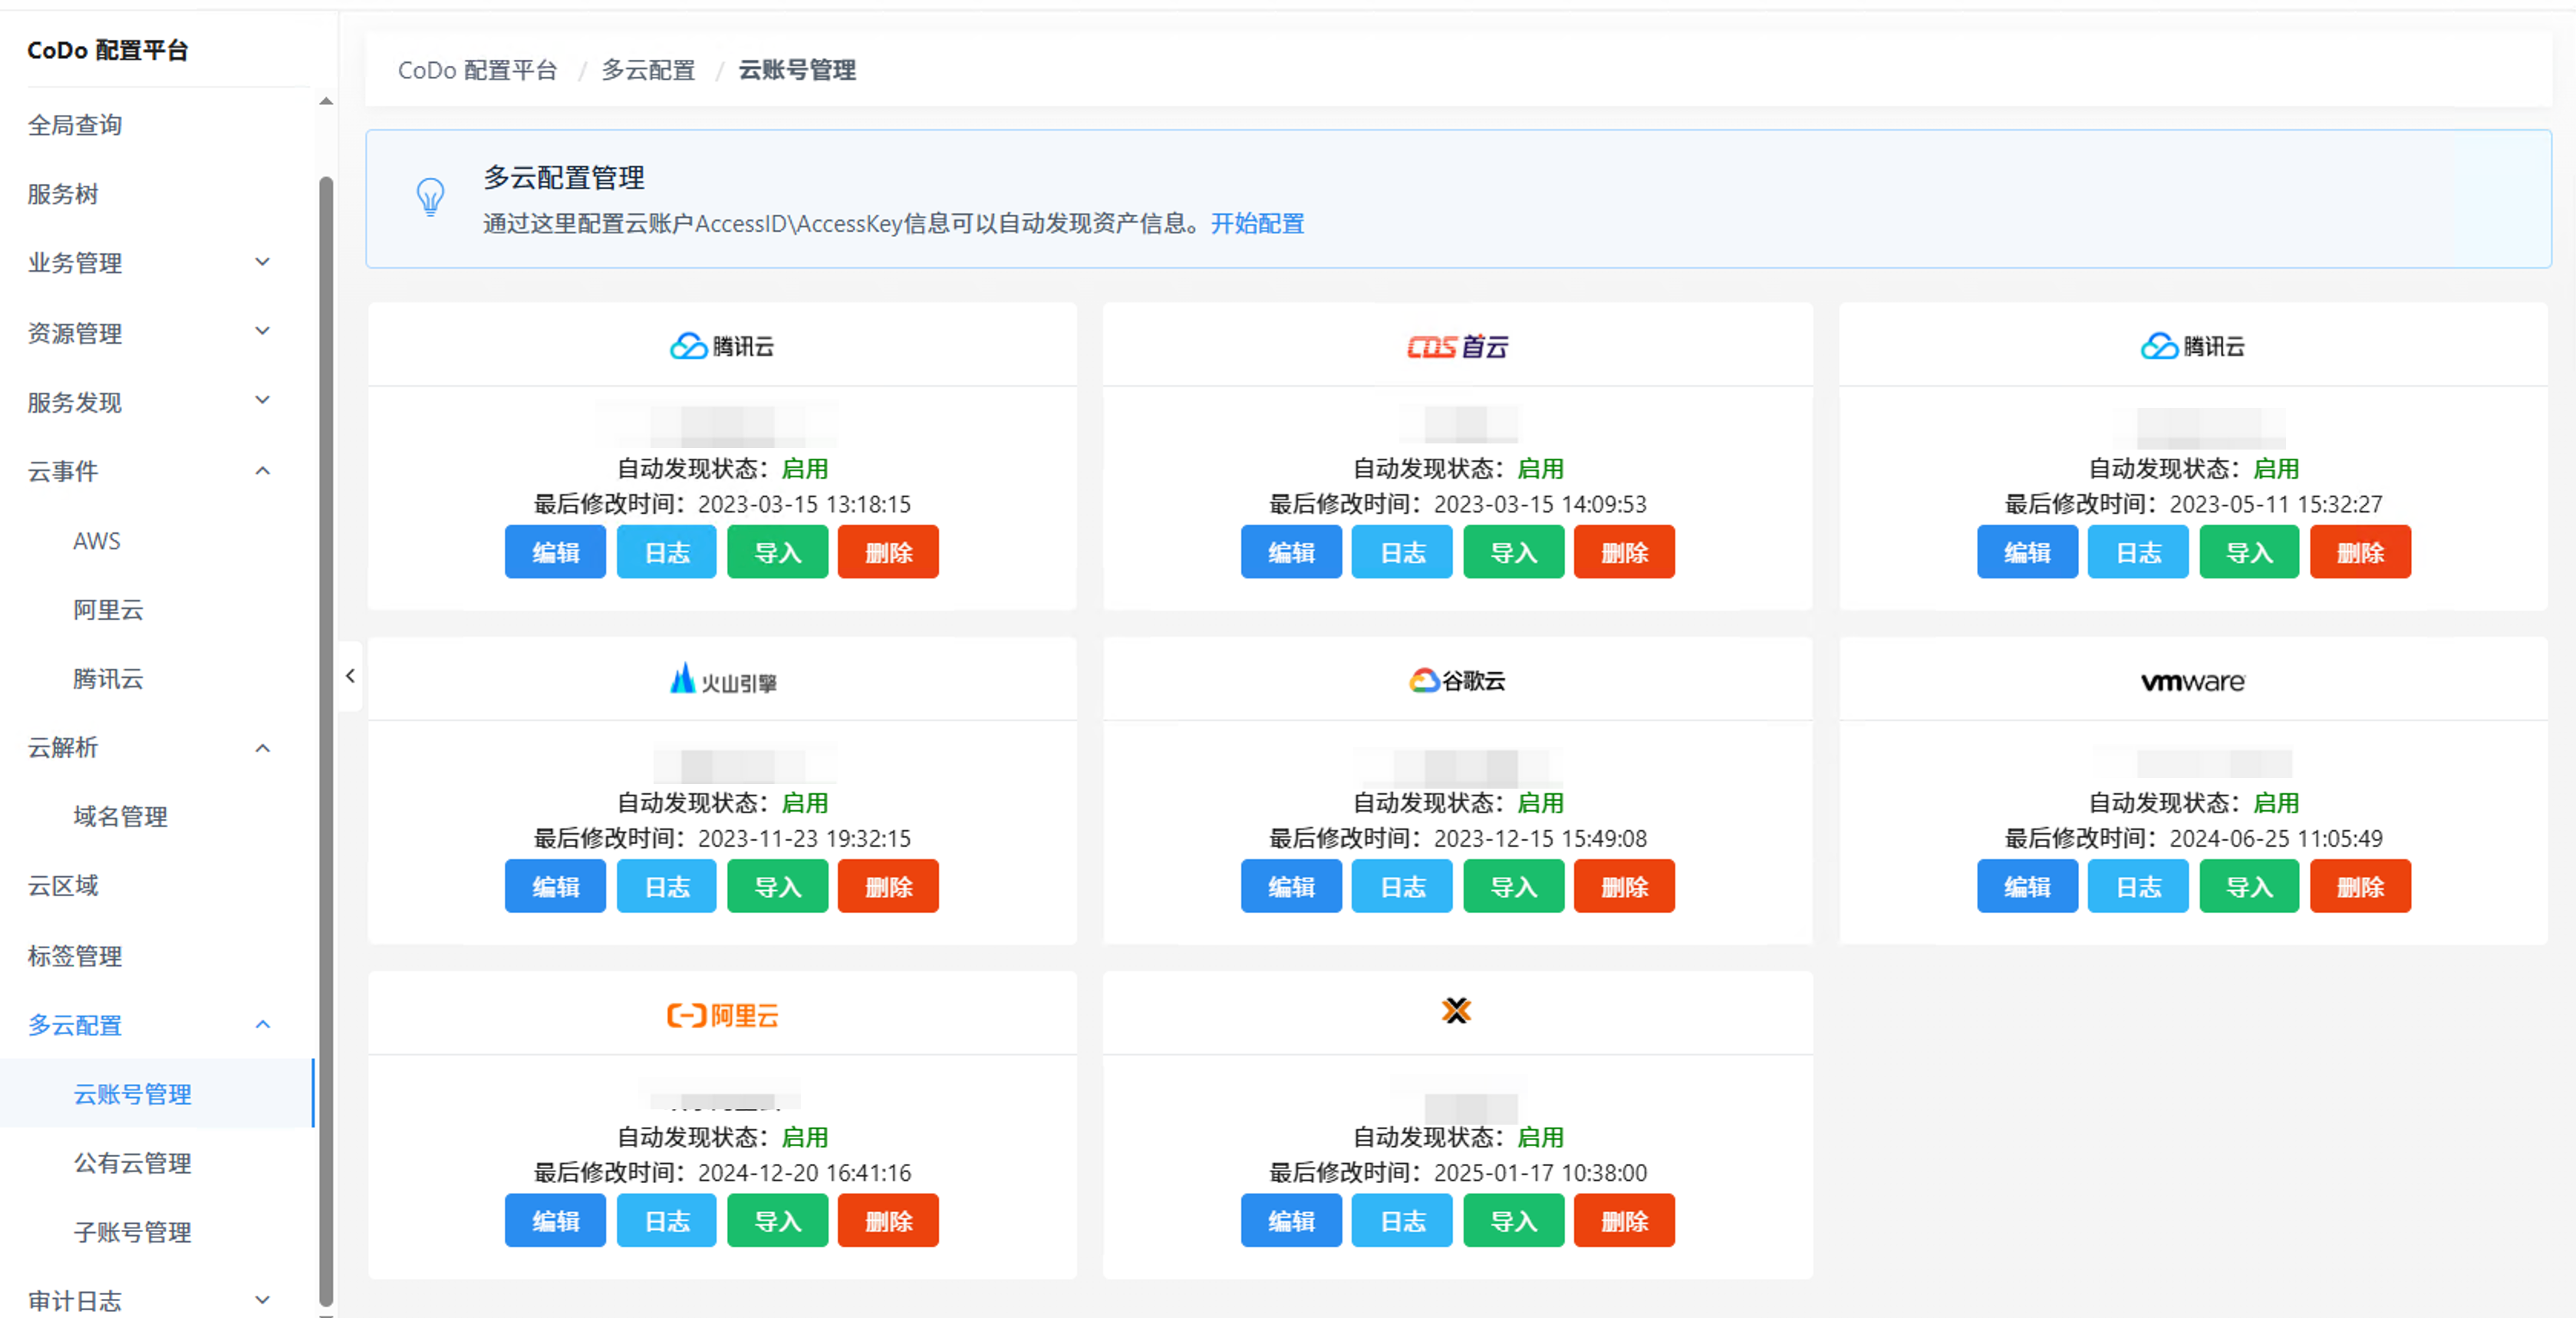Edit the 首云 account
The width and height of the screenshot is (2576, 1318).
pos(1291,552)
